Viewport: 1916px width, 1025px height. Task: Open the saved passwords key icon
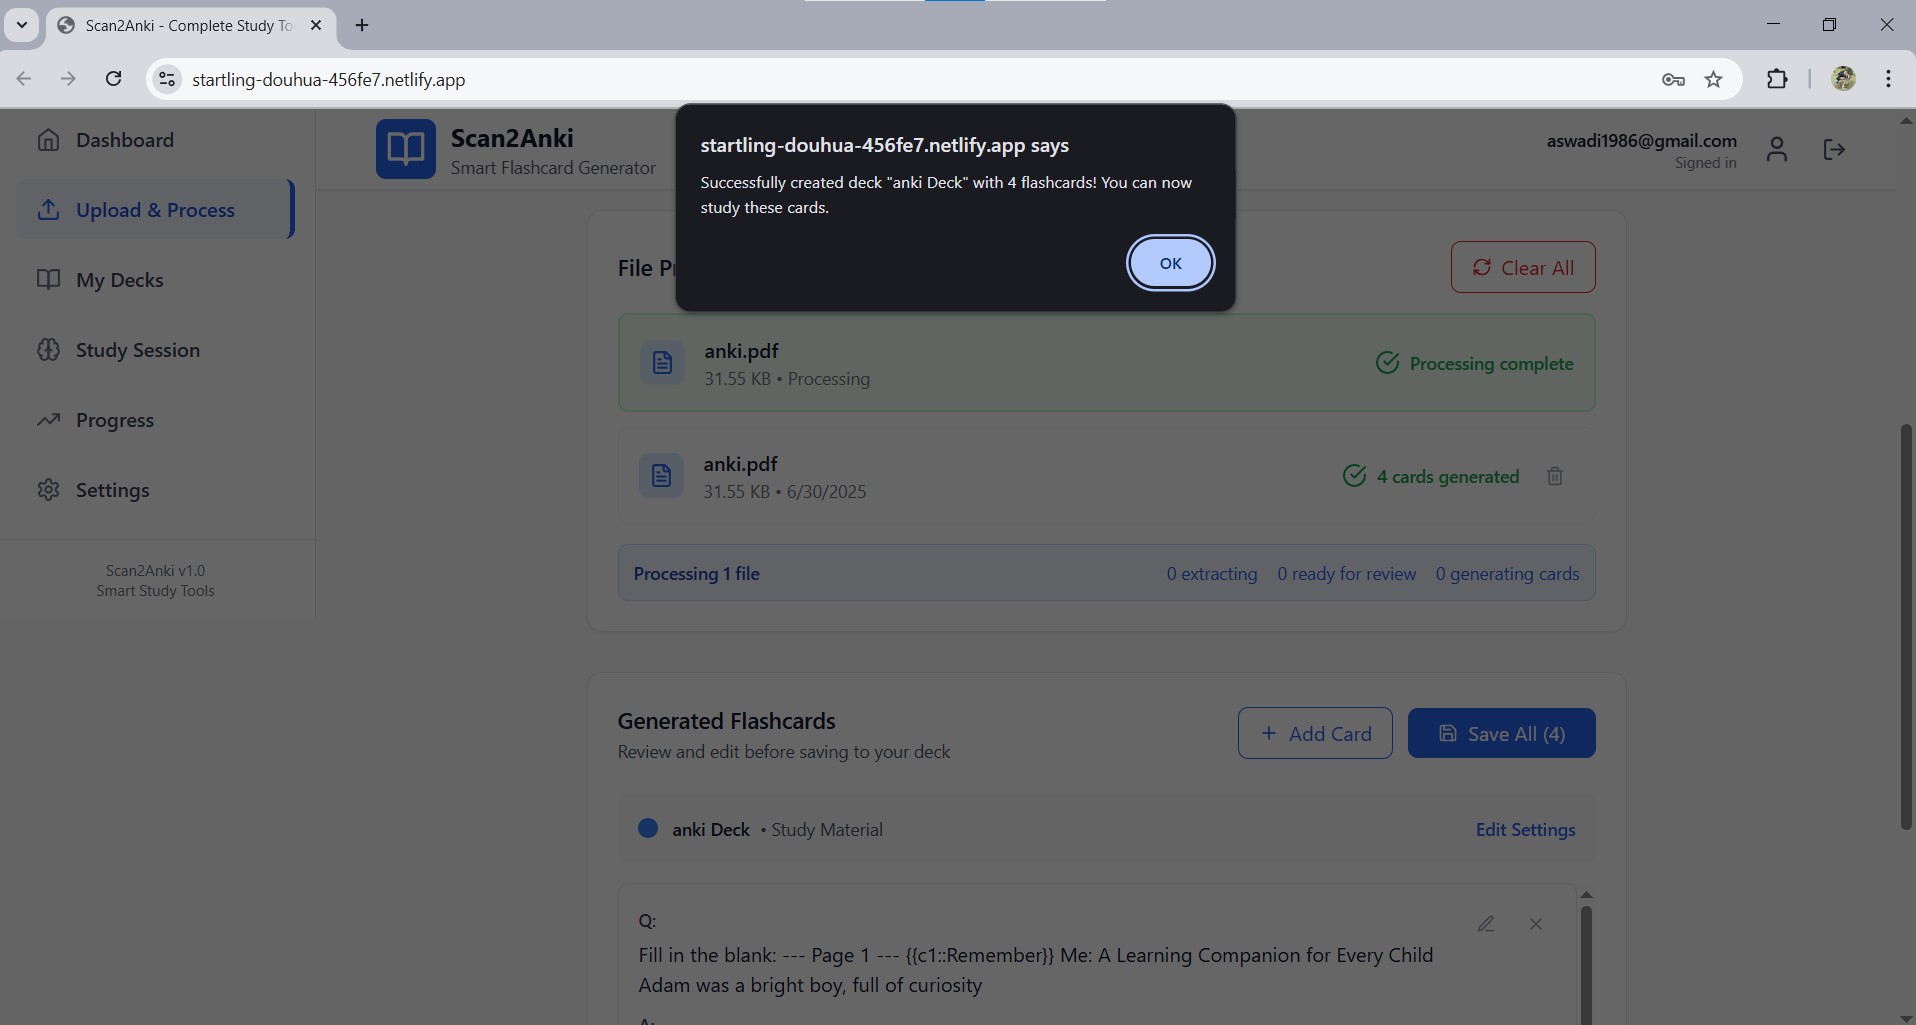point(1673,80)
